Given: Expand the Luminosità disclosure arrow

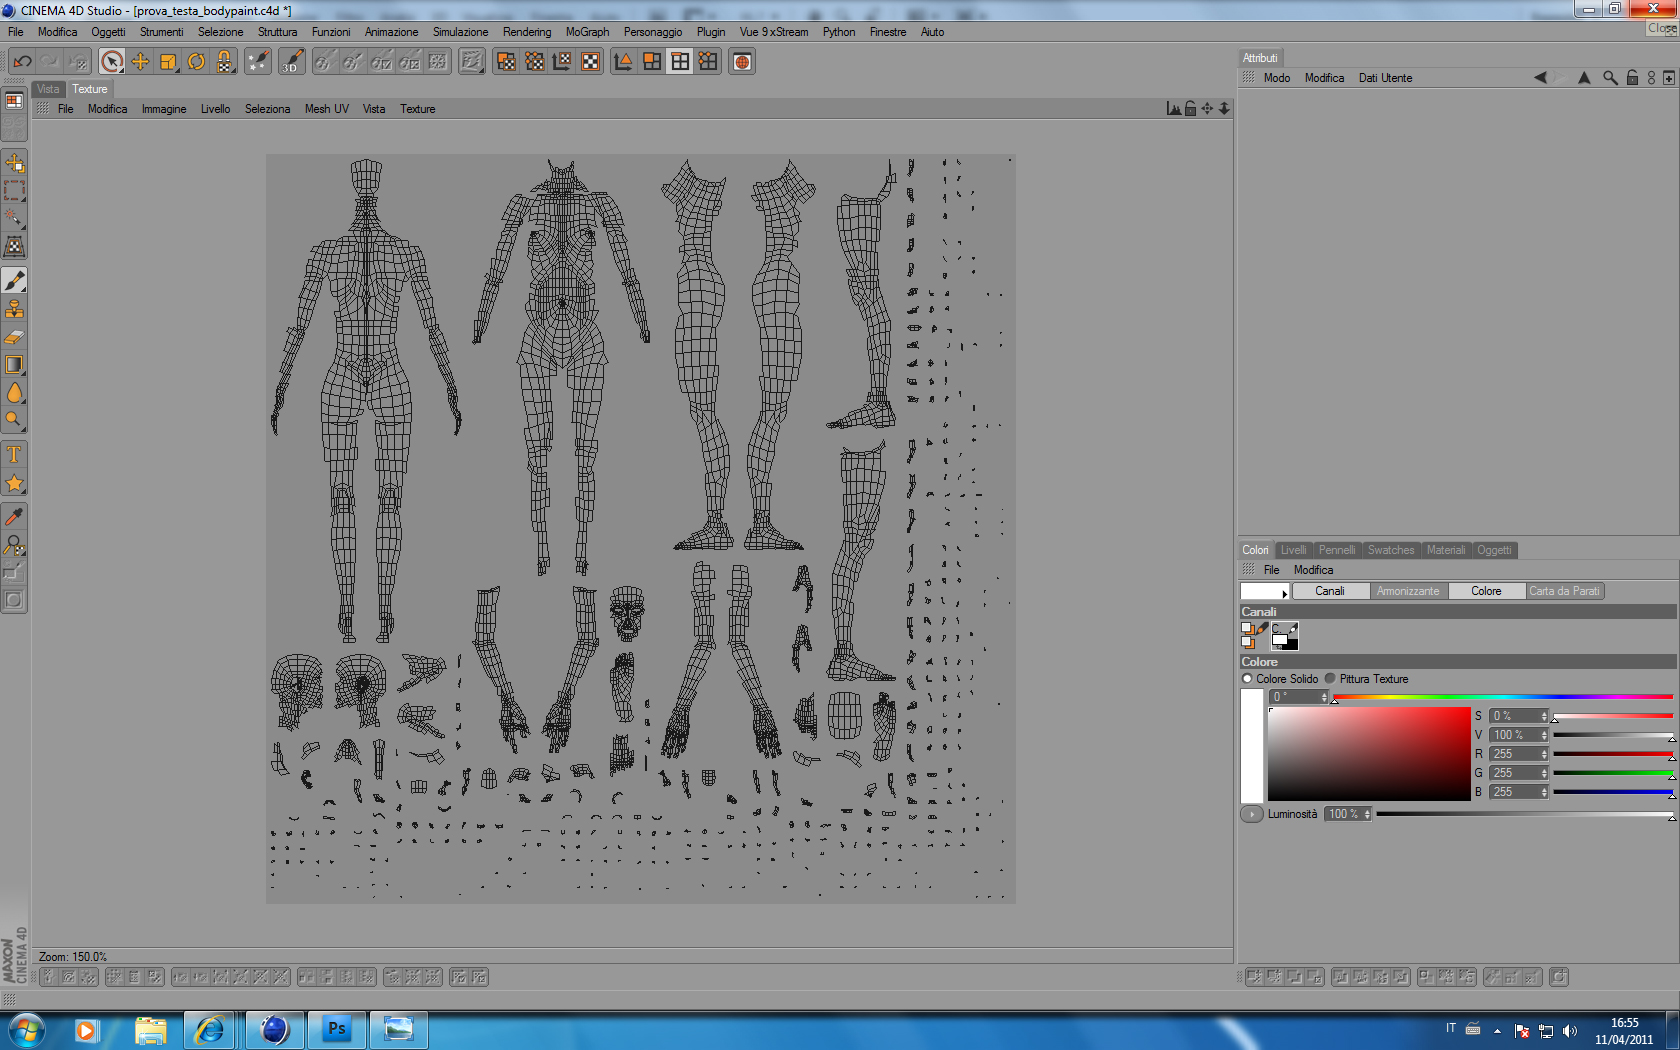Looking at the screenshot, I should pyautogui.click(x=1252, y=814).
